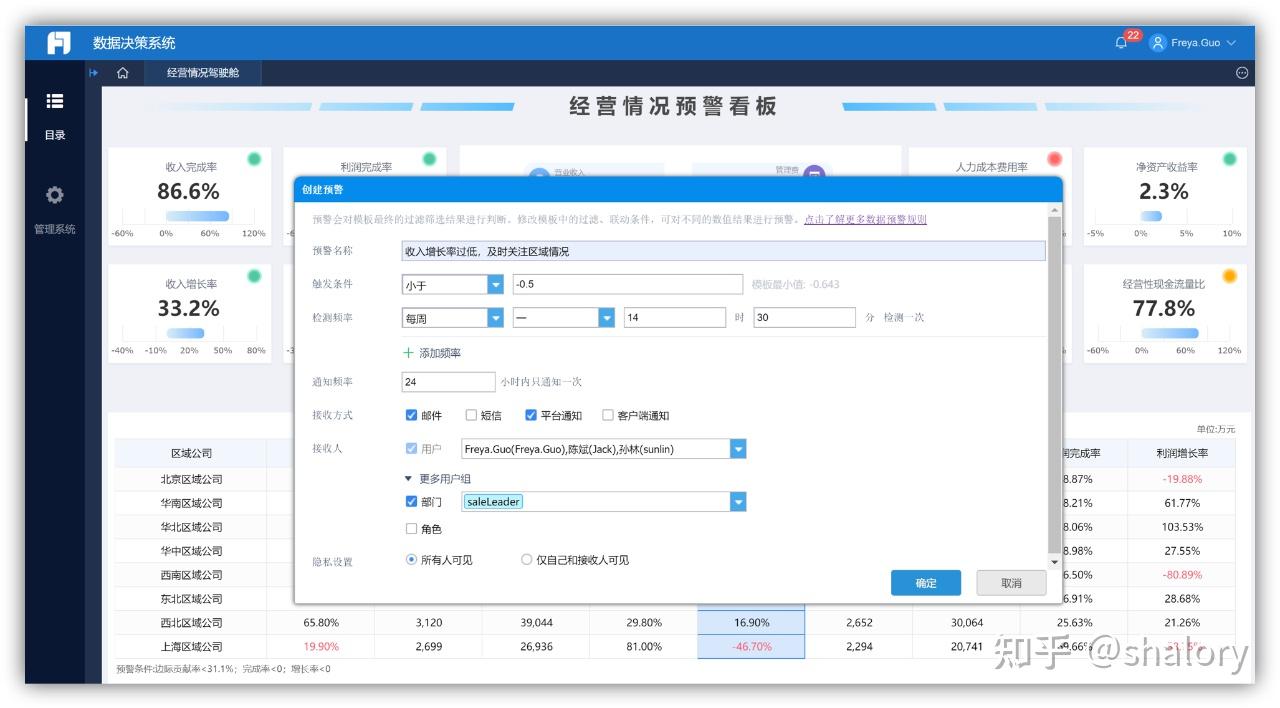Open the 触发条件 condition dropdown showing 小于
This screenshot has width=1280, height=708.
pos(495,285)
